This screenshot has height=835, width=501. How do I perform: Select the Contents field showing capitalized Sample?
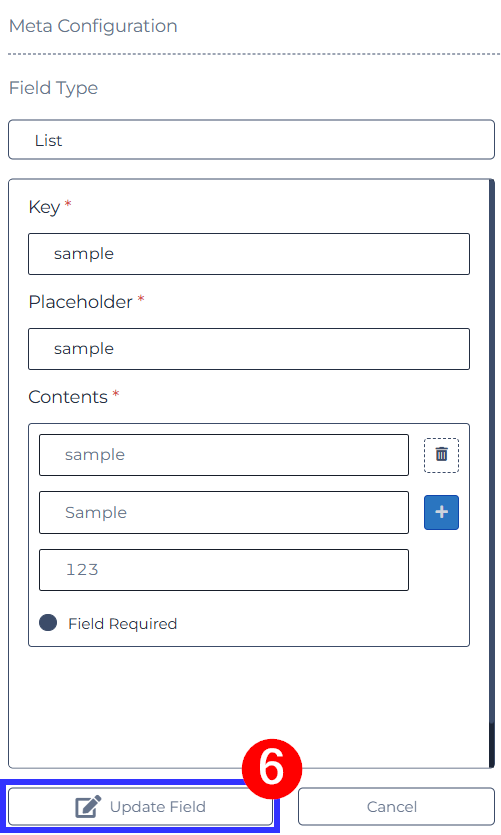coord(224,512)
